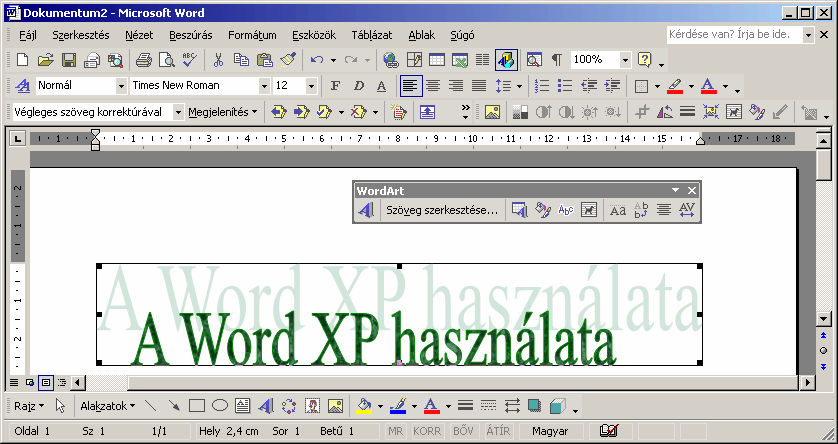
Task: Open the Formátum menu
Action: click(252, 35)
